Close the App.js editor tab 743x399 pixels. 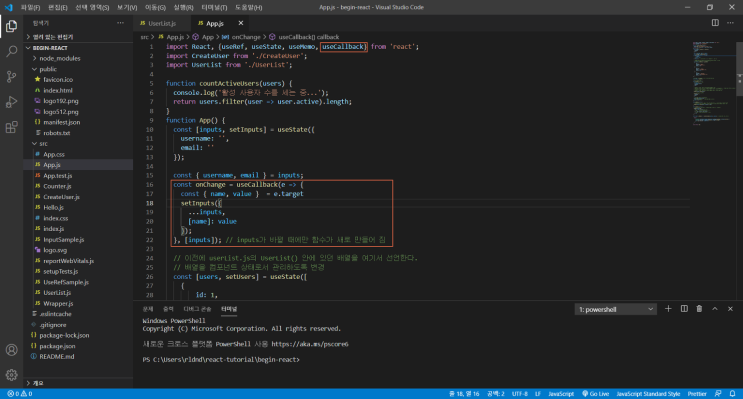tap(241, 23)
